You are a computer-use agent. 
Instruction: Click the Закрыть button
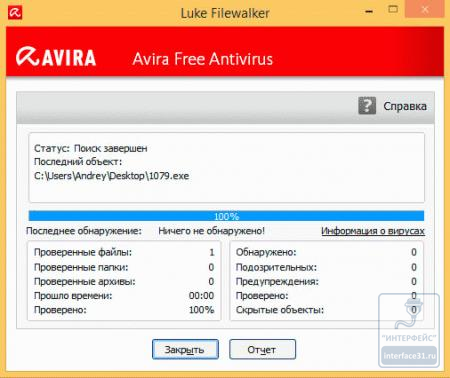click(x=185, y=349)
